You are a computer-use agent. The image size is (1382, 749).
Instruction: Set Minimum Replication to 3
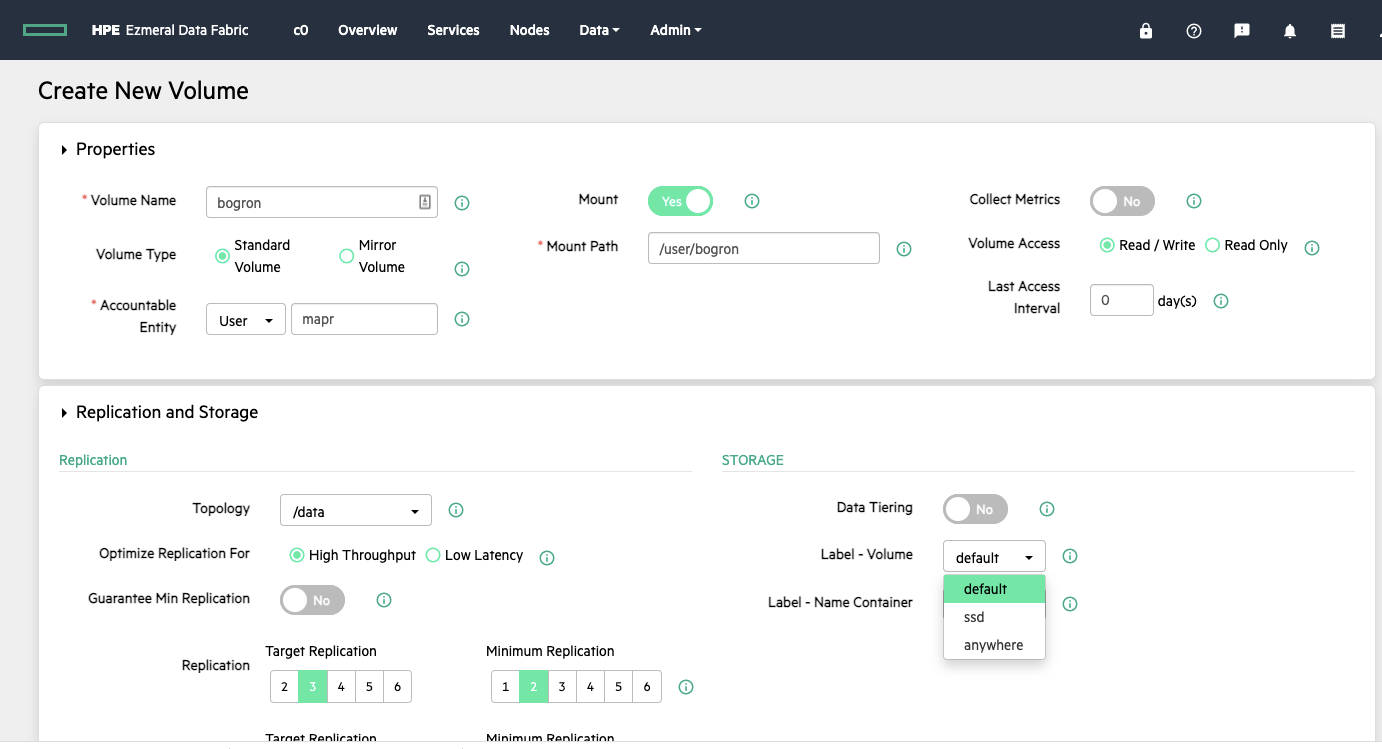(562, 687)
